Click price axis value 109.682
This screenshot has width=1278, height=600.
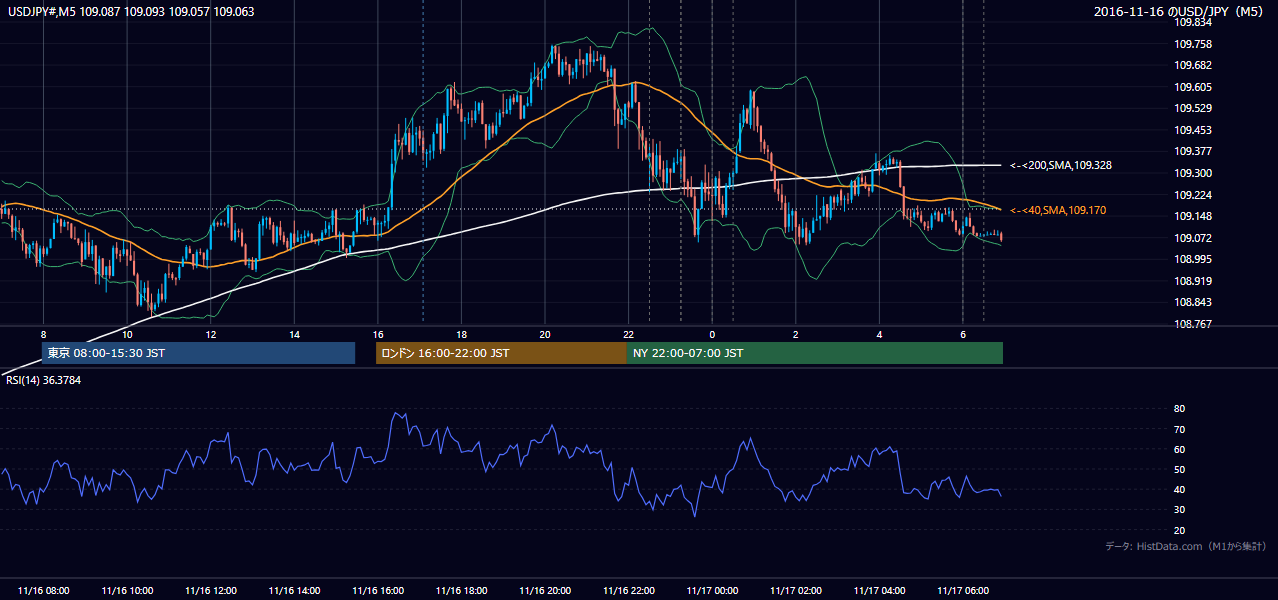pos(1193,65)
